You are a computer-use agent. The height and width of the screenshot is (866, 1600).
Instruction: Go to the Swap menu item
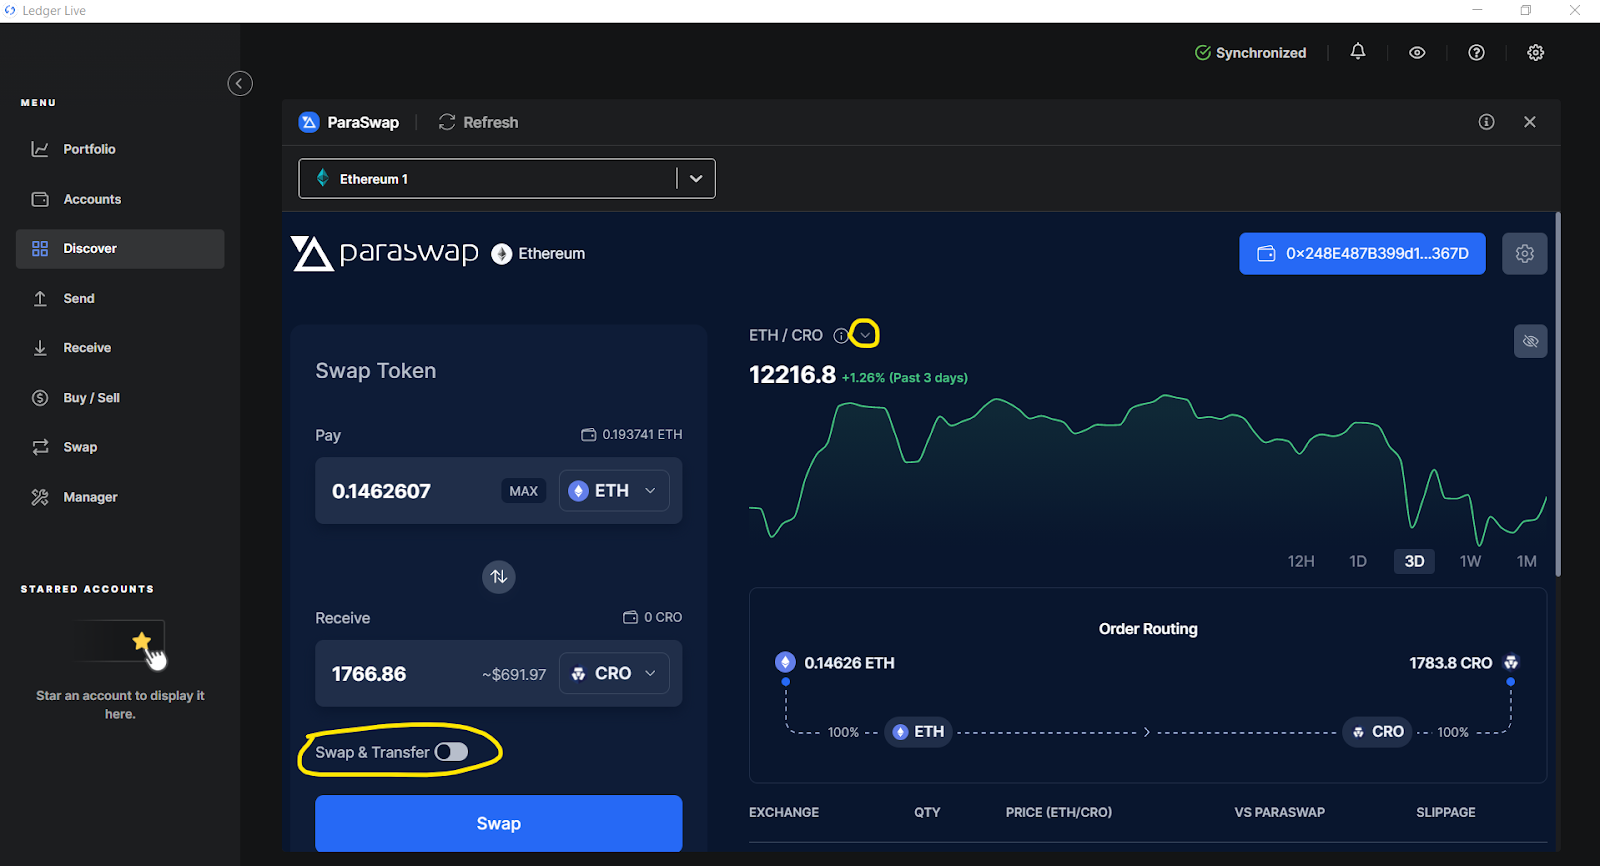pos(120,447)
